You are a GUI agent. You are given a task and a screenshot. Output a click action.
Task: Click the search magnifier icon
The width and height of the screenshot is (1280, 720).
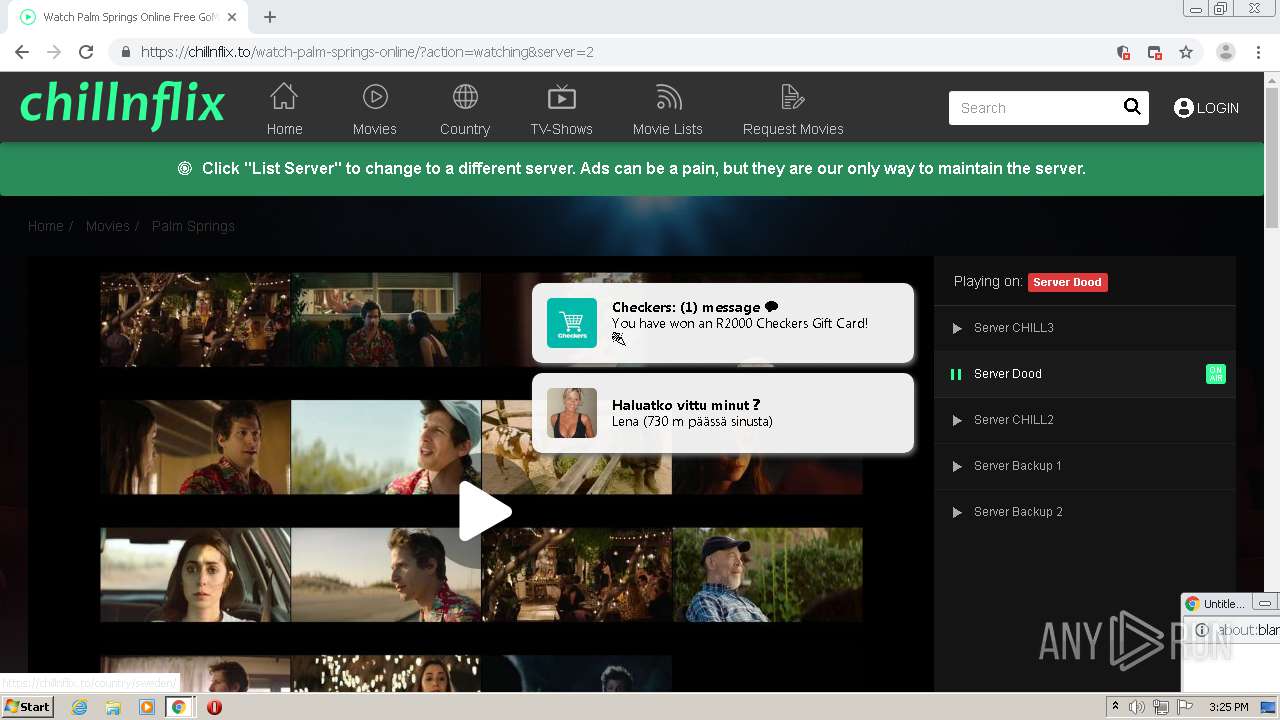point(1132,107)
